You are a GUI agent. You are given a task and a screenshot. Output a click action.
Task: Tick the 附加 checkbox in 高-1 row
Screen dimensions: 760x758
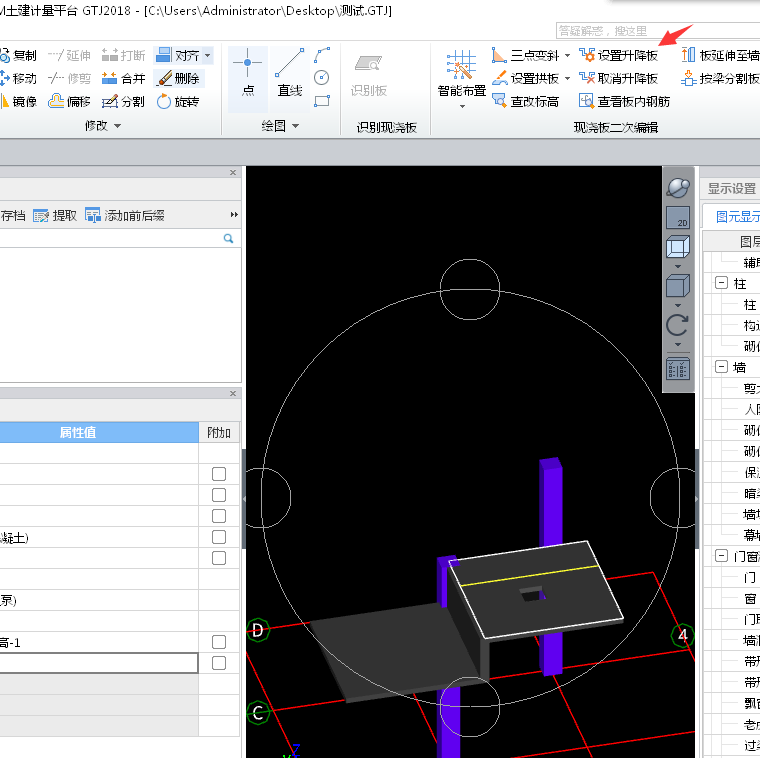(219, 642)
